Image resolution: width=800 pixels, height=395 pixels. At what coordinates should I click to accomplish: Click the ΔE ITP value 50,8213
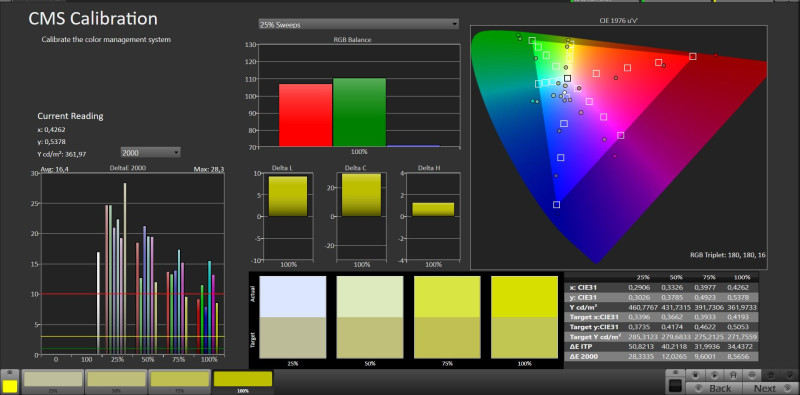coord(640,347)
